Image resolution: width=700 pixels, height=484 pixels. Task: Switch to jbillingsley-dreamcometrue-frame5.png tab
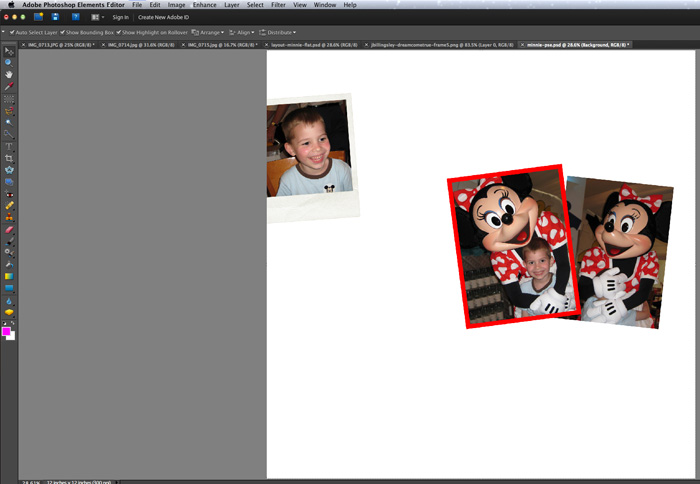point(442,45)
